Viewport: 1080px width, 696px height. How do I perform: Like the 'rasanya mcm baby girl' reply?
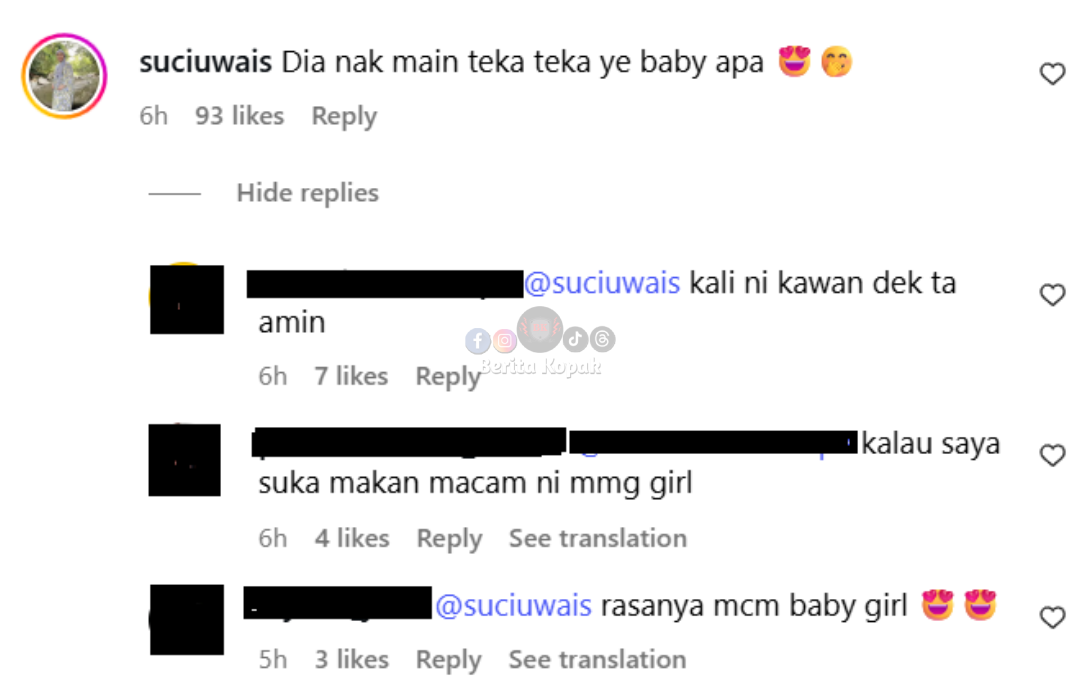click(x=1052, y=617)
